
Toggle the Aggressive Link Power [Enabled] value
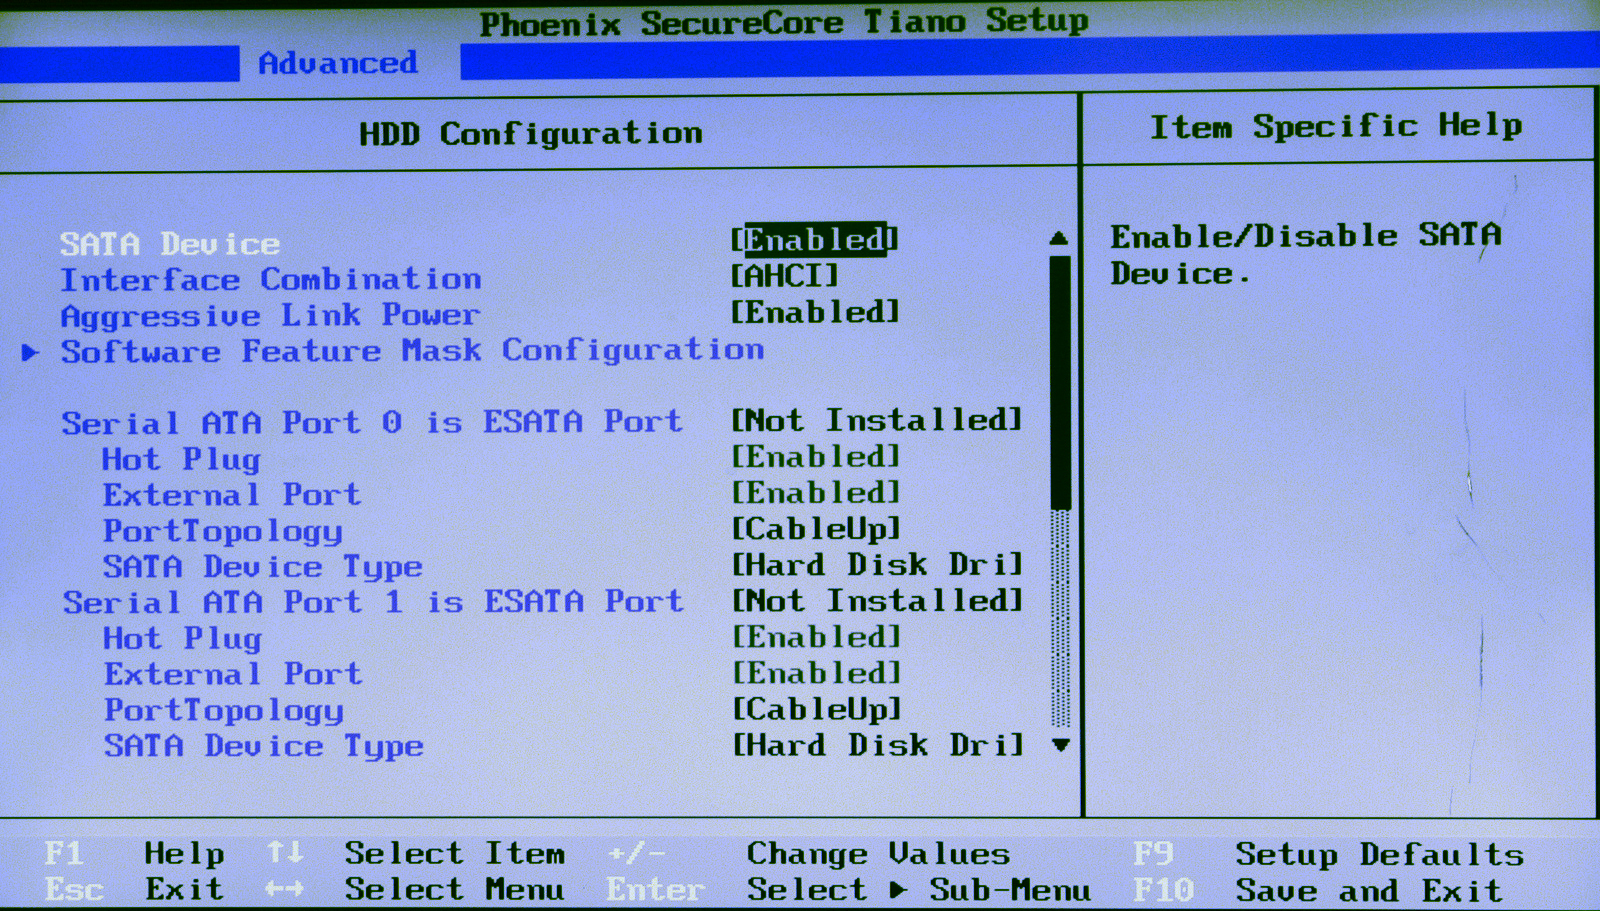point(815,313)
